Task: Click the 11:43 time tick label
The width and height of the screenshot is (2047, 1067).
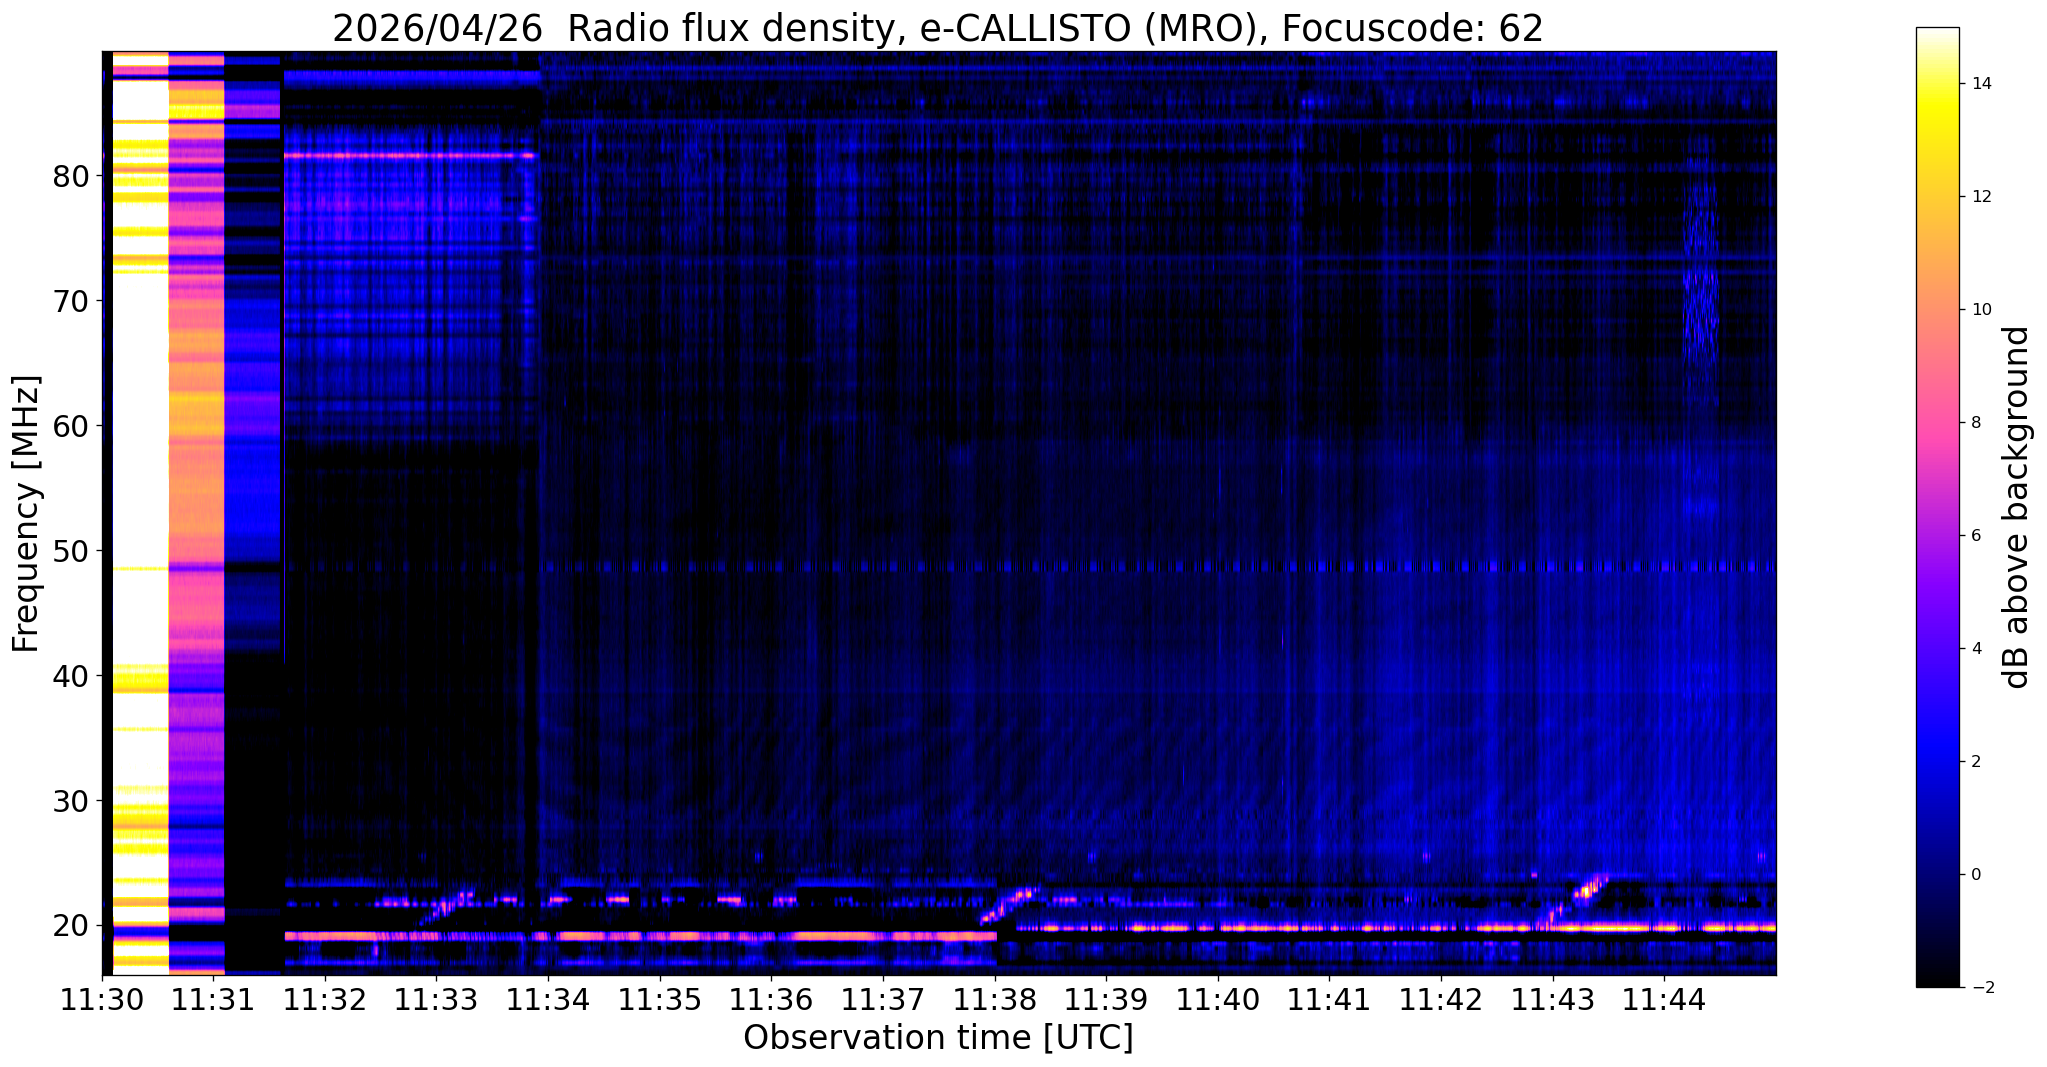Action: click(1553, 999)
